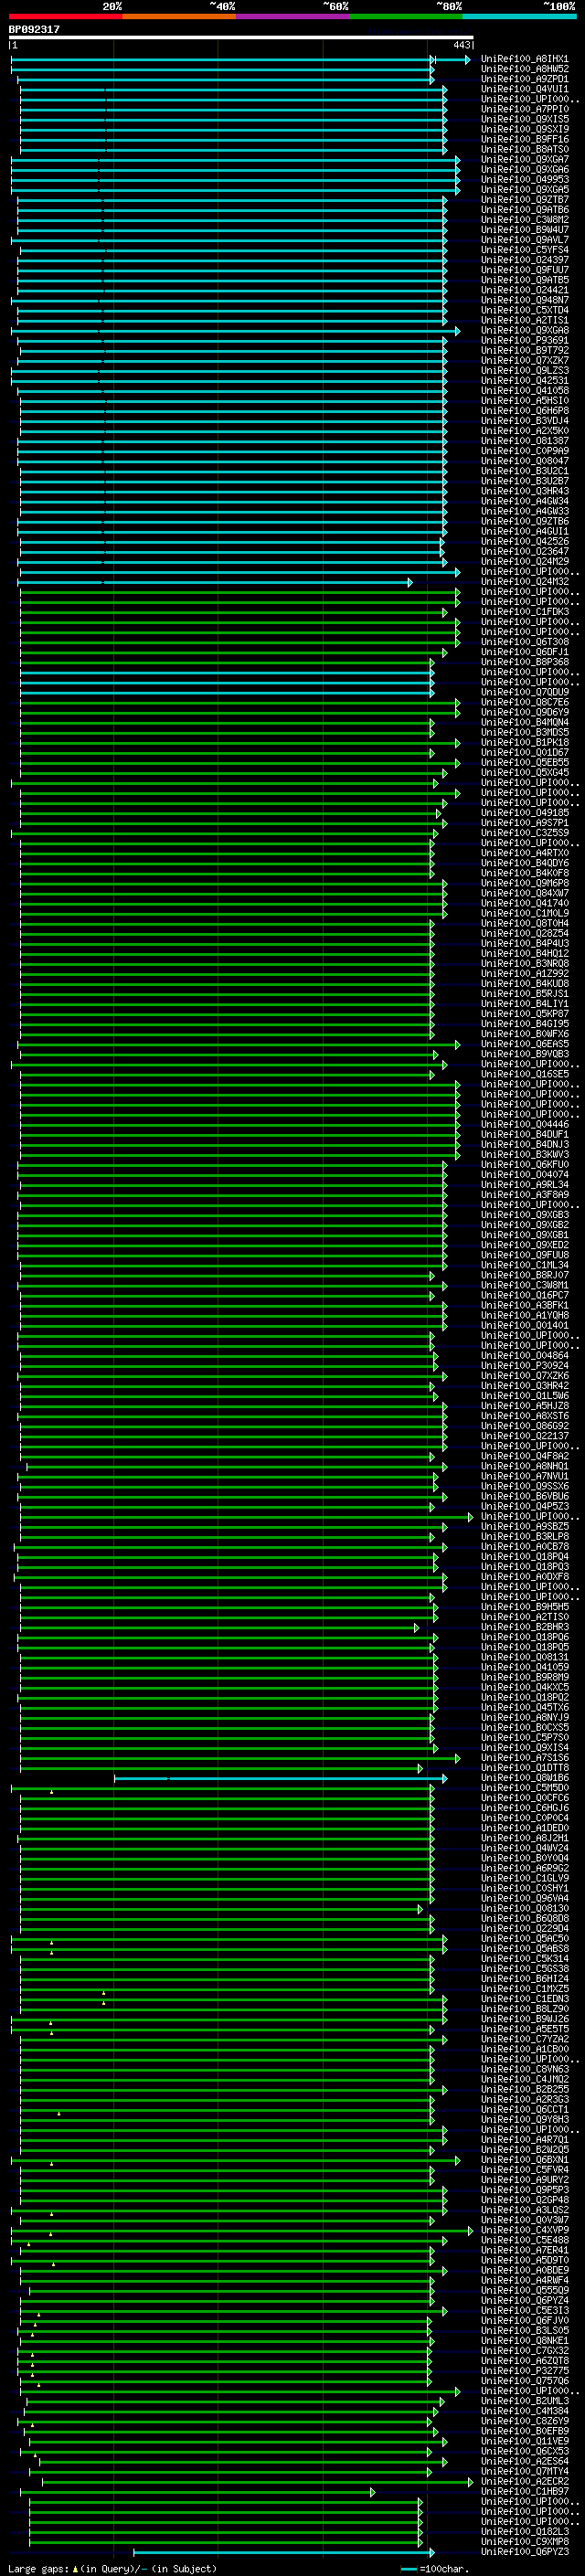The image size is (585, 2576).
Task: Click the BP092317 query name
Action: click(34, 29)
